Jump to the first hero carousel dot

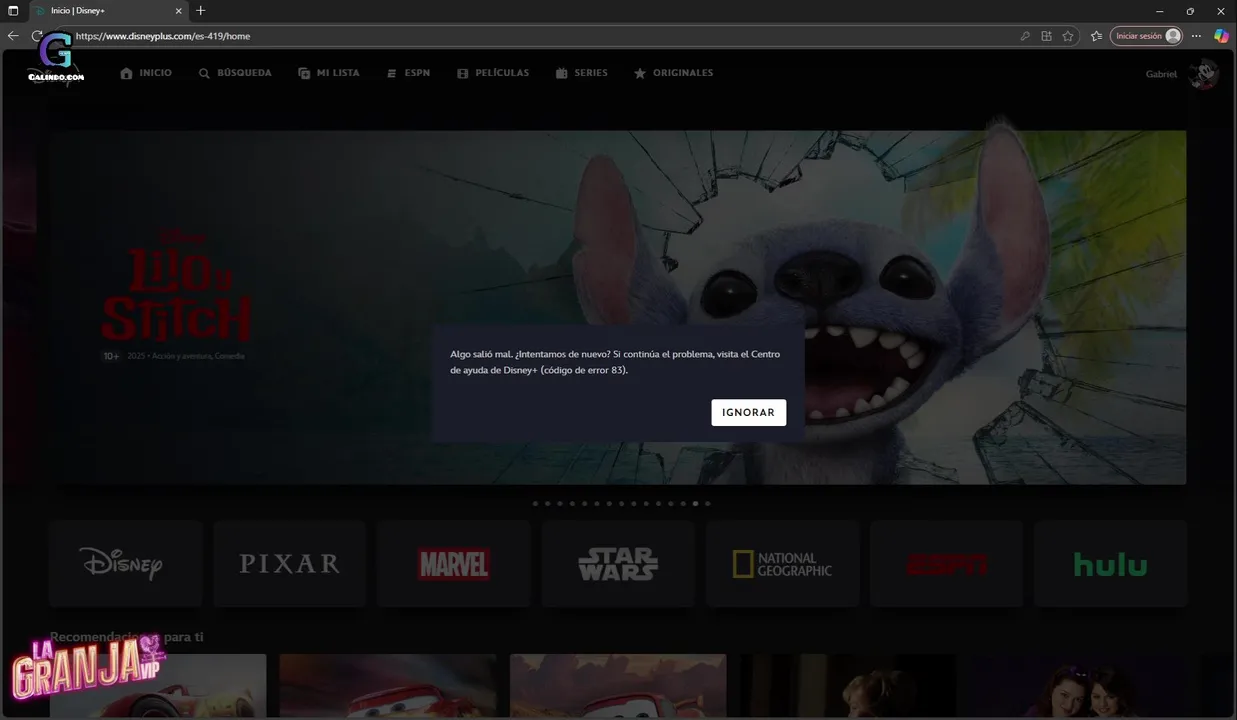click(x=535, y=504)
